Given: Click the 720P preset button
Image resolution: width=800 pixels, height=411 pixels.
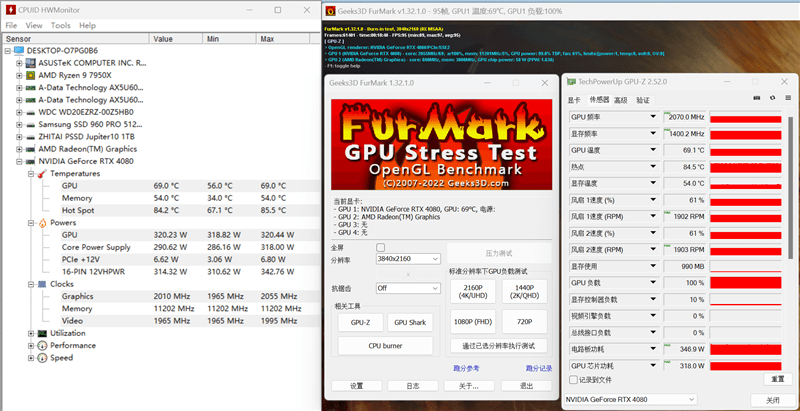Looking at the screenshot, I should click(x=524, y=322).
